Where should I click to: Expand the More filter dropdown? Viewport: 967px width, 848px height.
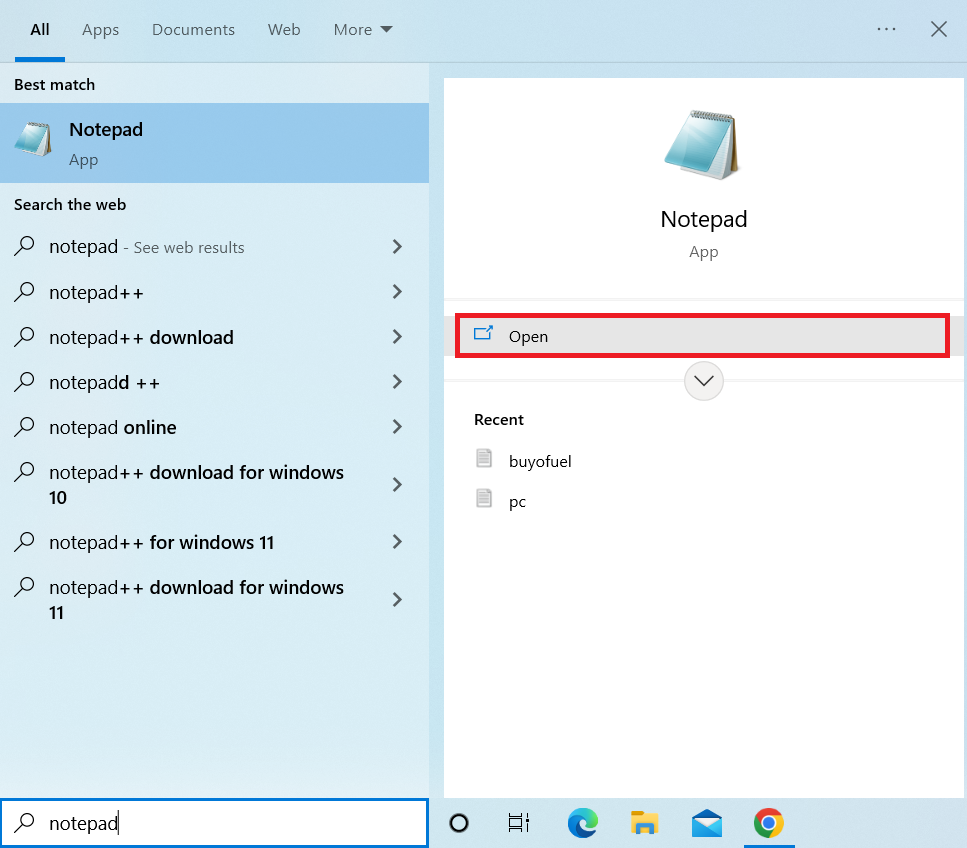[362, 29]
